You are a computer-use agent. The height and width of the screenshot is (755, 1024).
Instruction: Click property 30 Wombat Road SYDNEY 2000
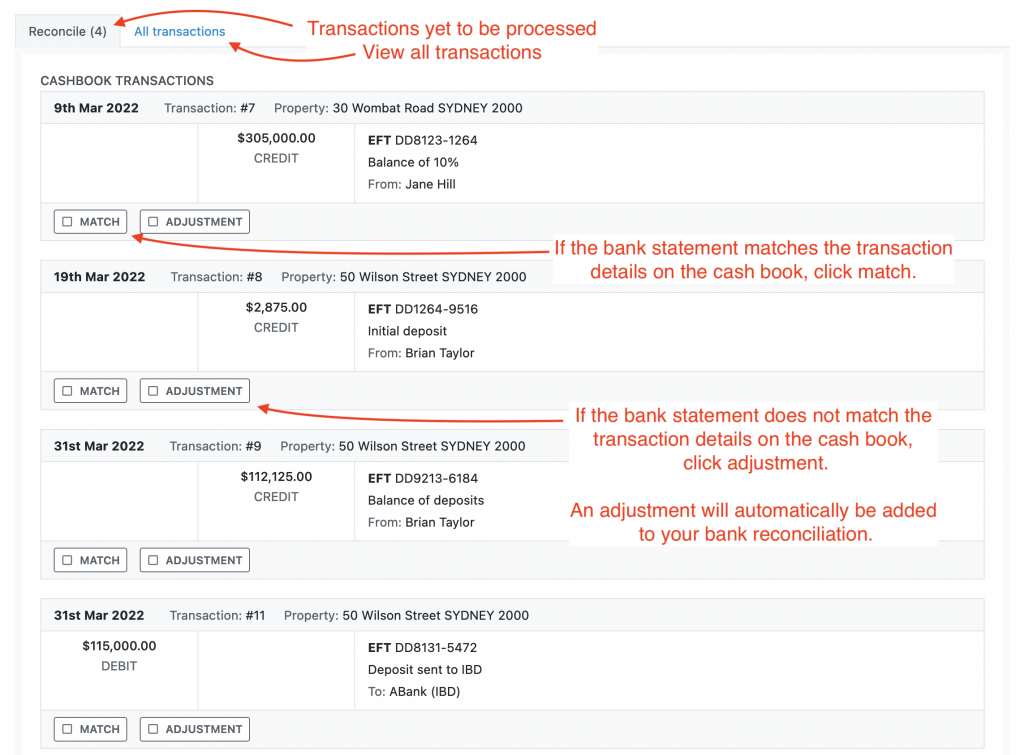pyautogui.click(x=427, y=108)
